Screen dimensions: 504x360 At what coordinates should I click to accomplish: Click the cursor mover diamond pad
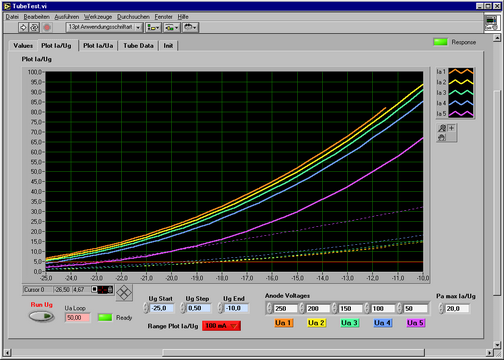(x=124, y=293)
